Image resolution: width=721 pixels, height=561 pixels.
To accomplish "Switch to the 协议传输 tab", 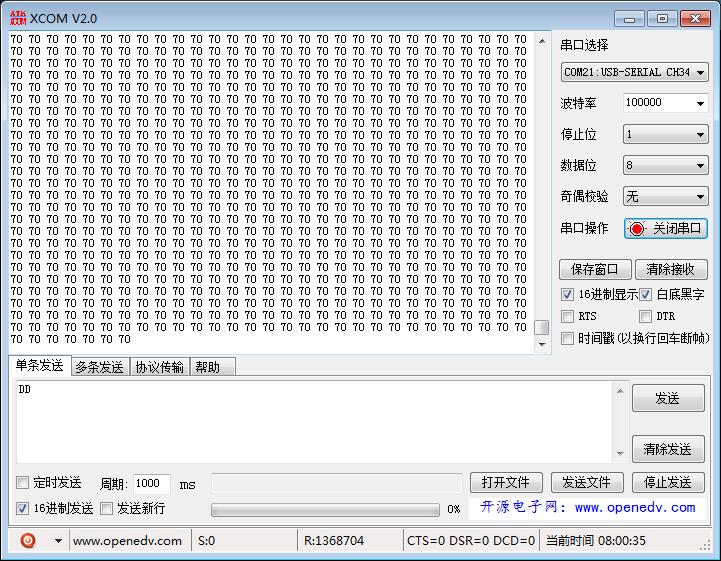I will 160,367.
